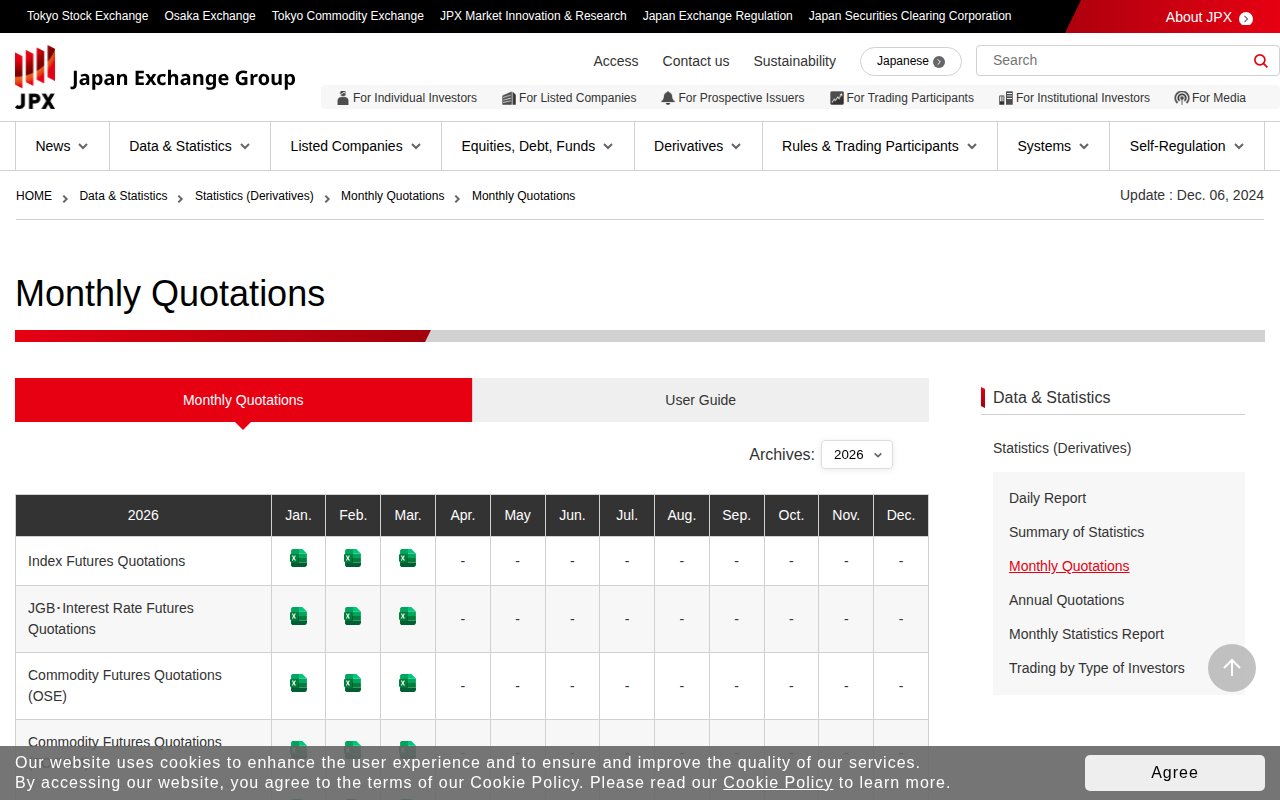Switch to the User Guide tab

click(x=700, y=400)
